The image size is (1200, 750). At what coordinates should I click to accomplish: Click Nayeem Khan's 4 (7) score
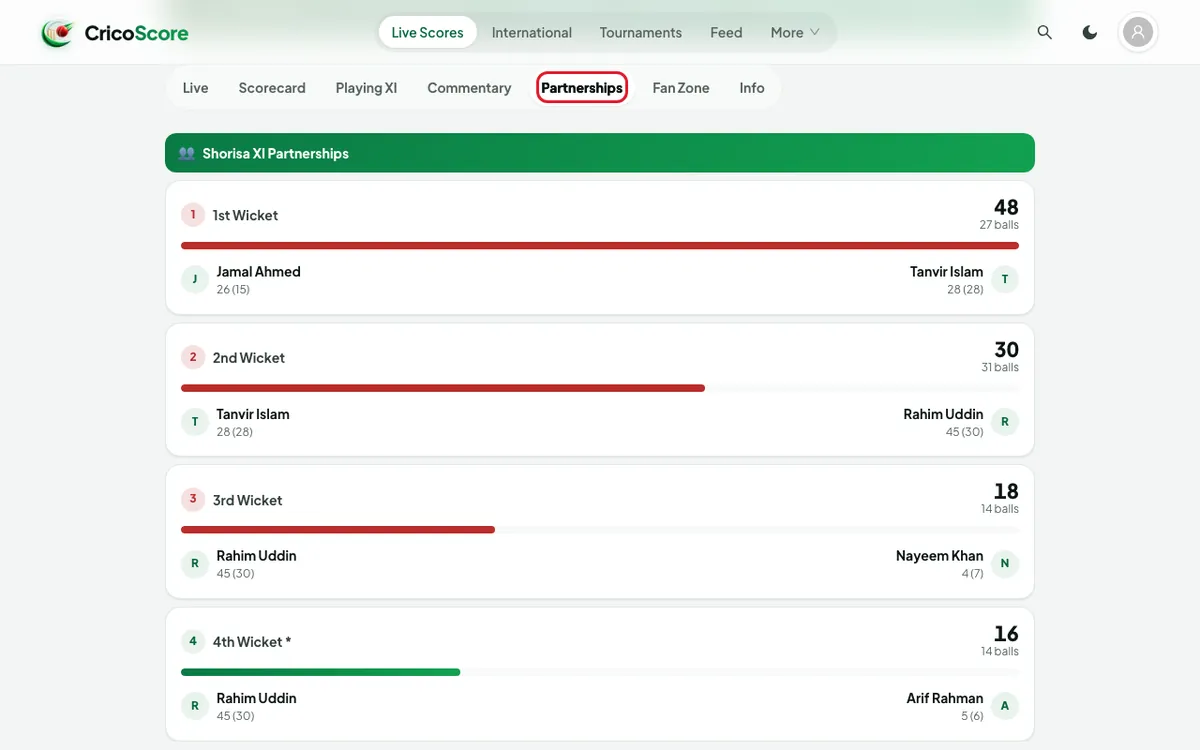click(x=972, y=573)
